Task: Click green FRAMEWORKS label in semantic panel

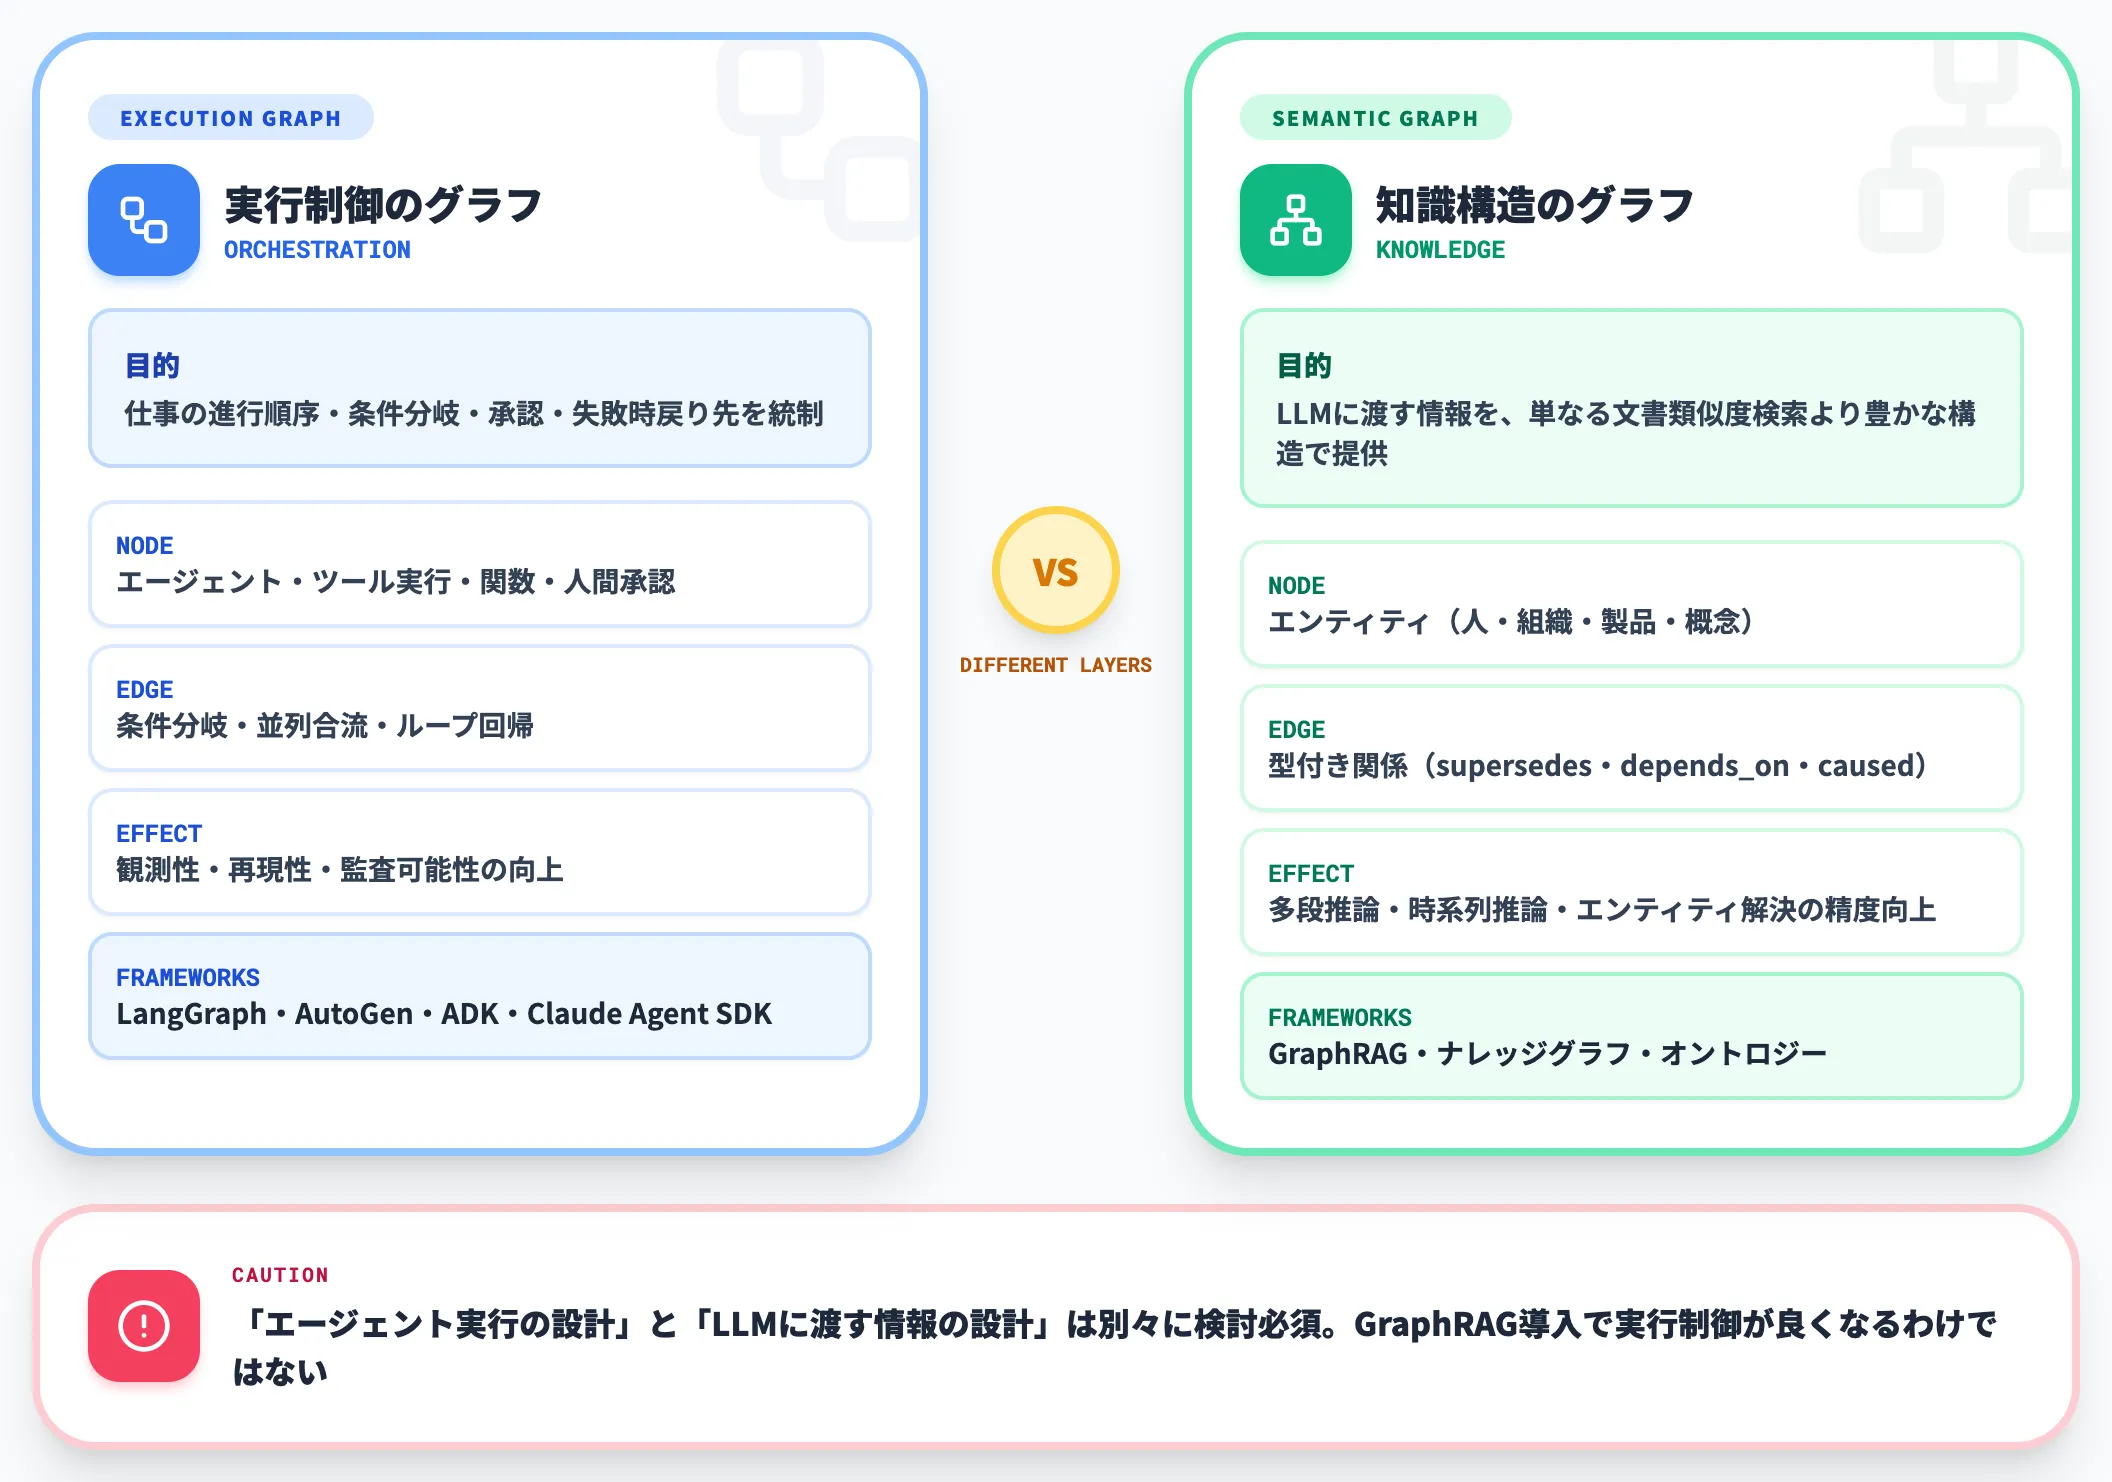Action: click(1340, 1018)
